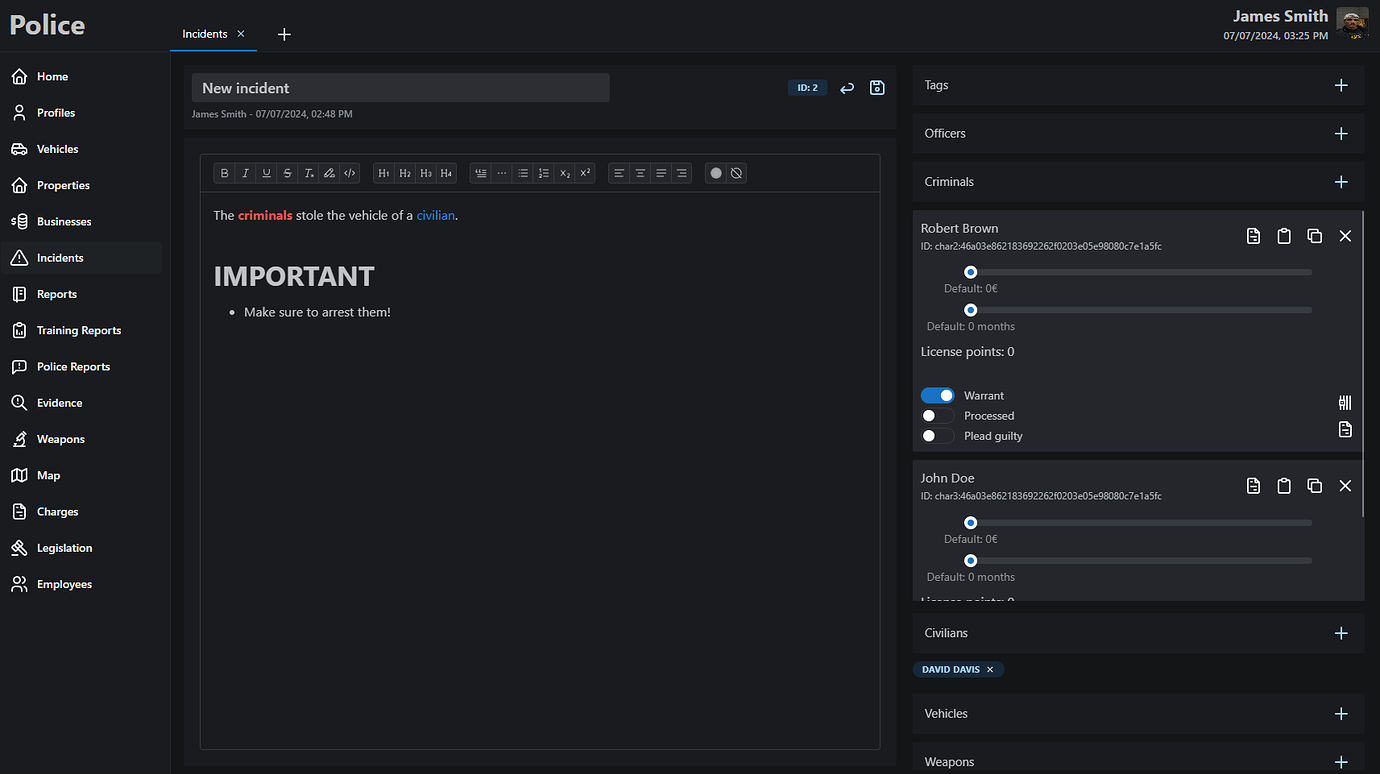Add an officer via the Officers plus button
Image resolution: width=1380 pixels, height=774 pixels.
[1341, 133]
